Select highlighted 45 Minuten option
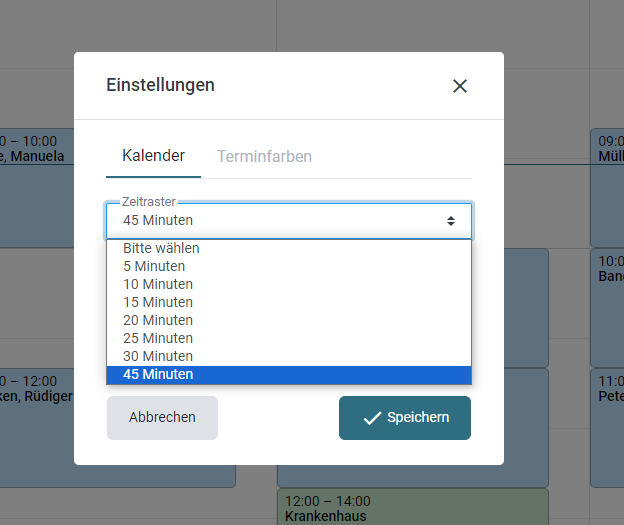This screenshot has height=525, width=624. click(x=289, y=375)
